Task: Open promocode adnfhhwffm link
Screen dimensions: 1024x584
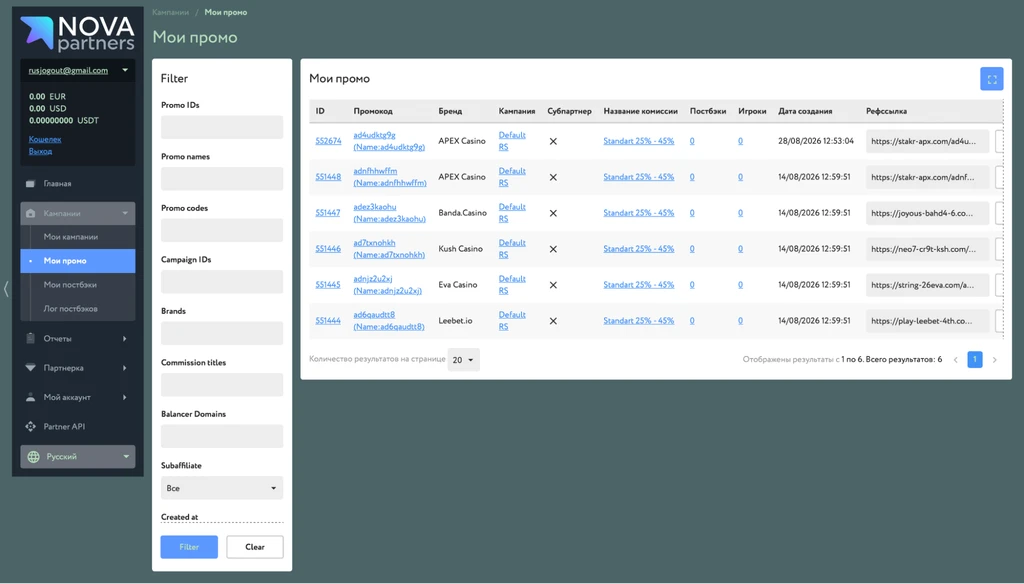Action: [x=390, y=177]
